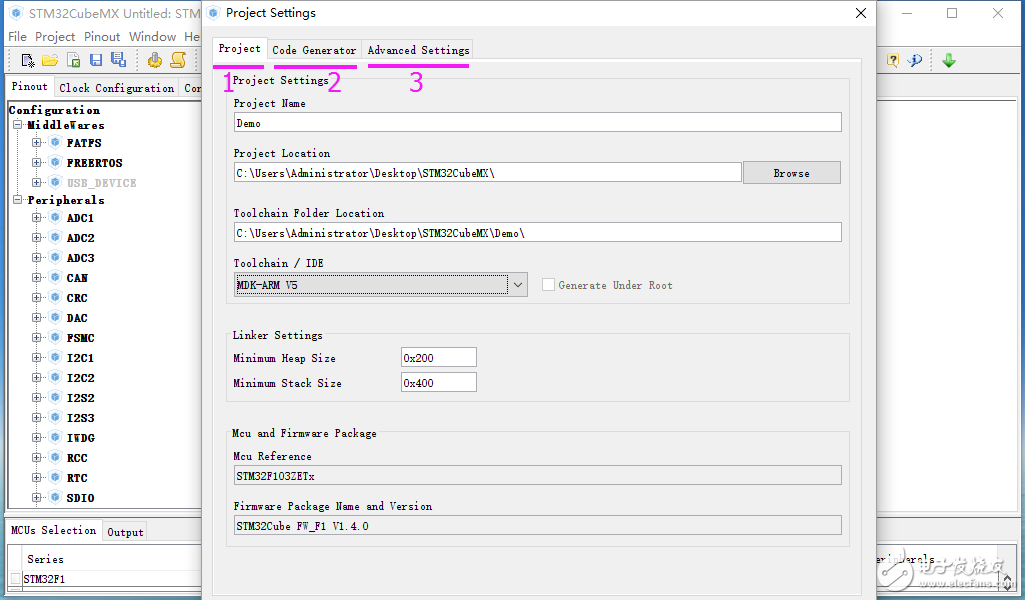Click the Save Project floppy icon
This screenshot has width=1025, height=600.
pyautogui.click(x=96, y=61)
